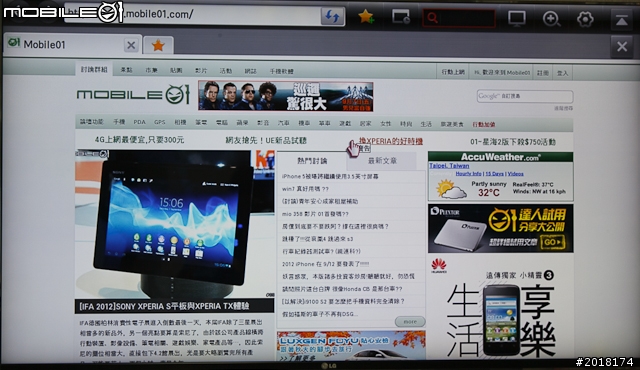Viewport: 640px width, 370px height.
Task: Select 生活 in the category bar
Action: tap(426, 124)
